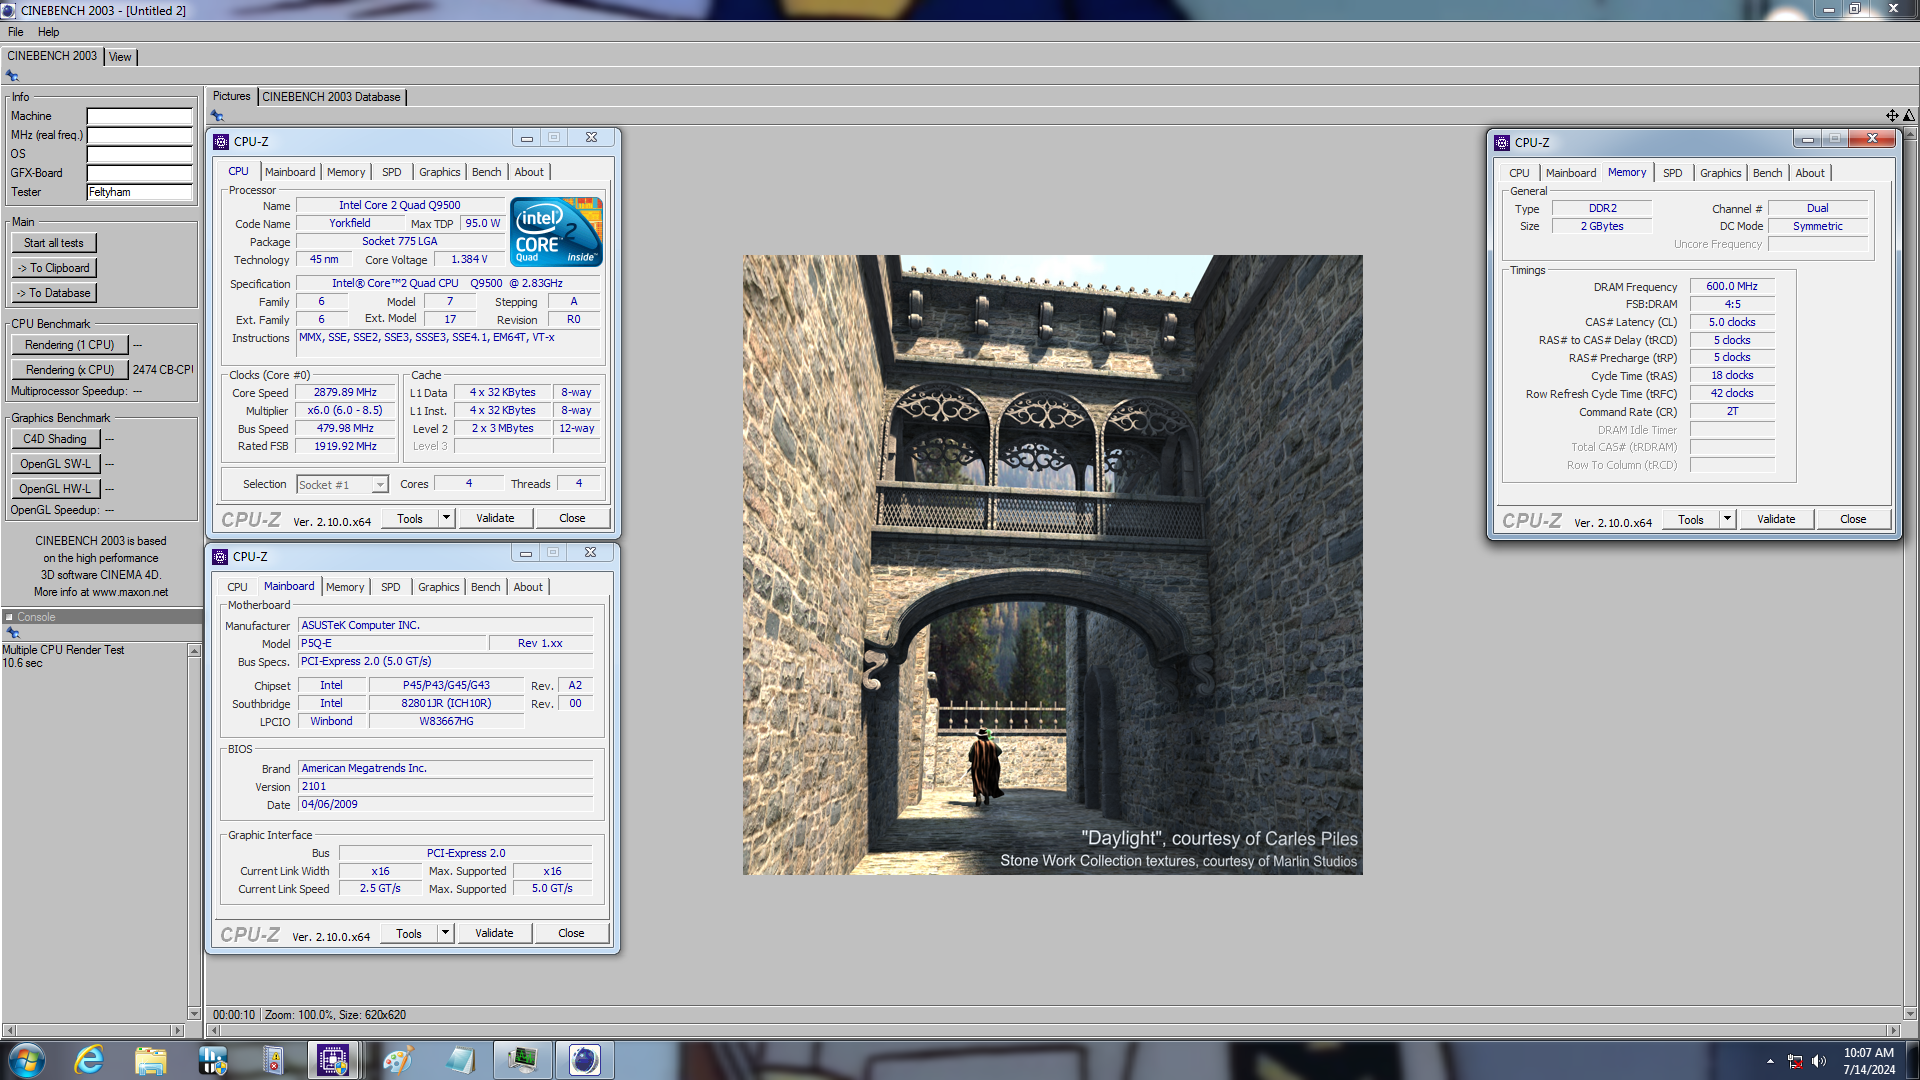Click into the GFX-Board input field
Image resolution: width=1920 pixels, height=1080 pixels.
coord(139,173)
